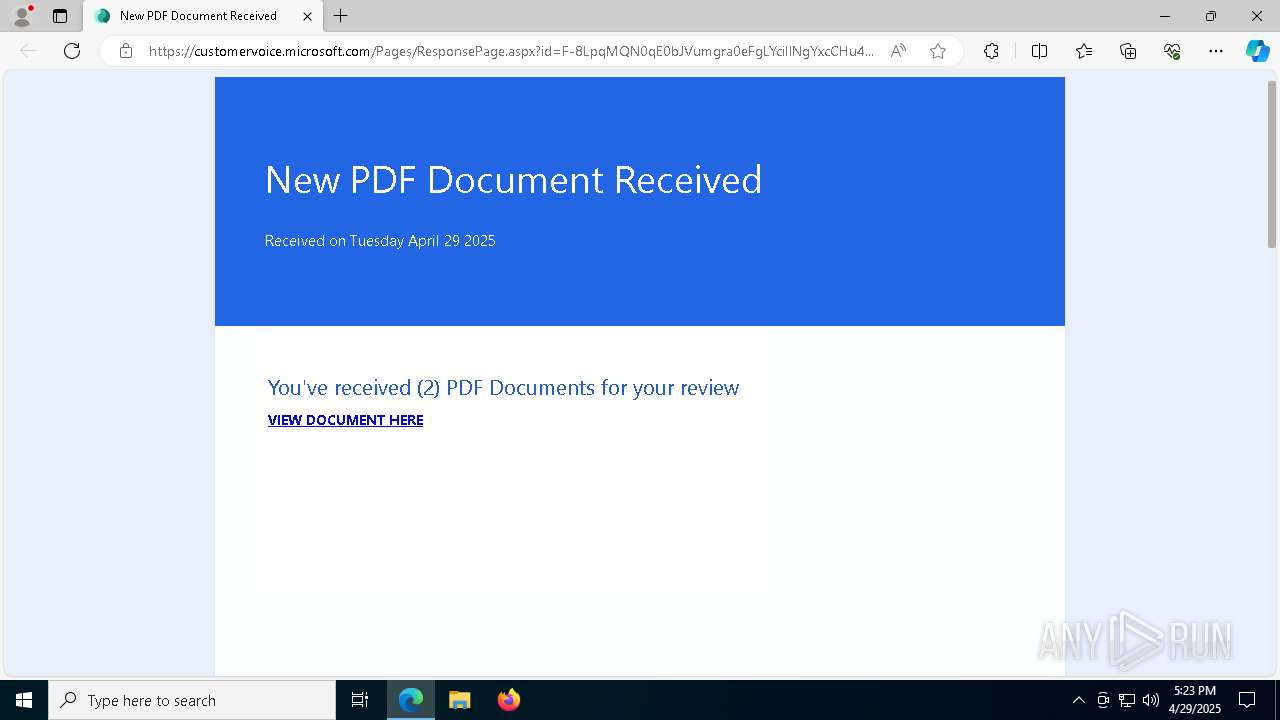This screenshot has width=1280, height=720.
Task: Open the Windows Start menu
Action: 24,700
